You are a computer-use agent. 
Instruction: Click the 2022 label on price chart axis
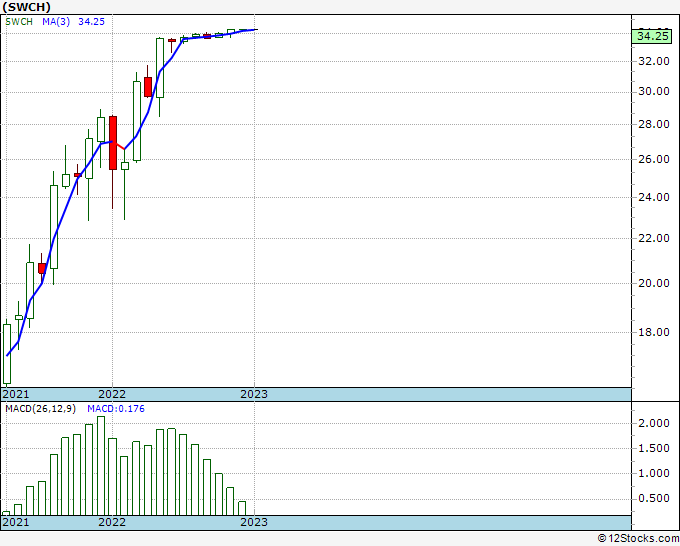pos(112,394)
